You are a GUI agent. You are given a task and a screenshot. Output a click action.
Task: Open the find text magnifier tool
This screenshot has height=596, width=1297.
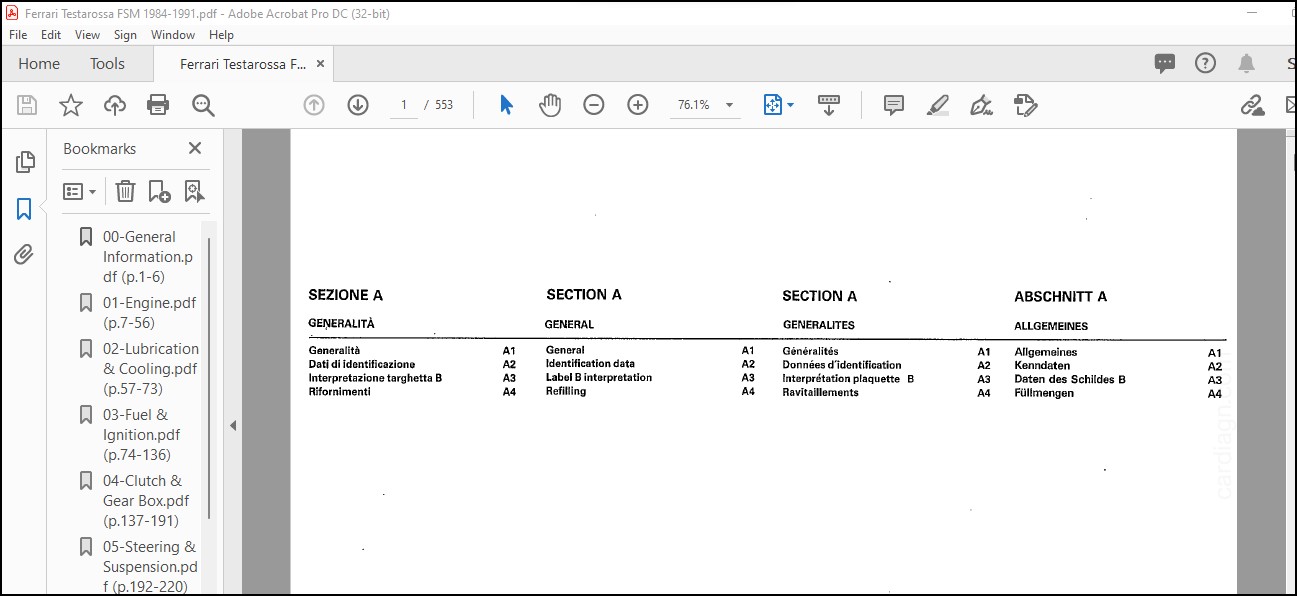[203, 105]
